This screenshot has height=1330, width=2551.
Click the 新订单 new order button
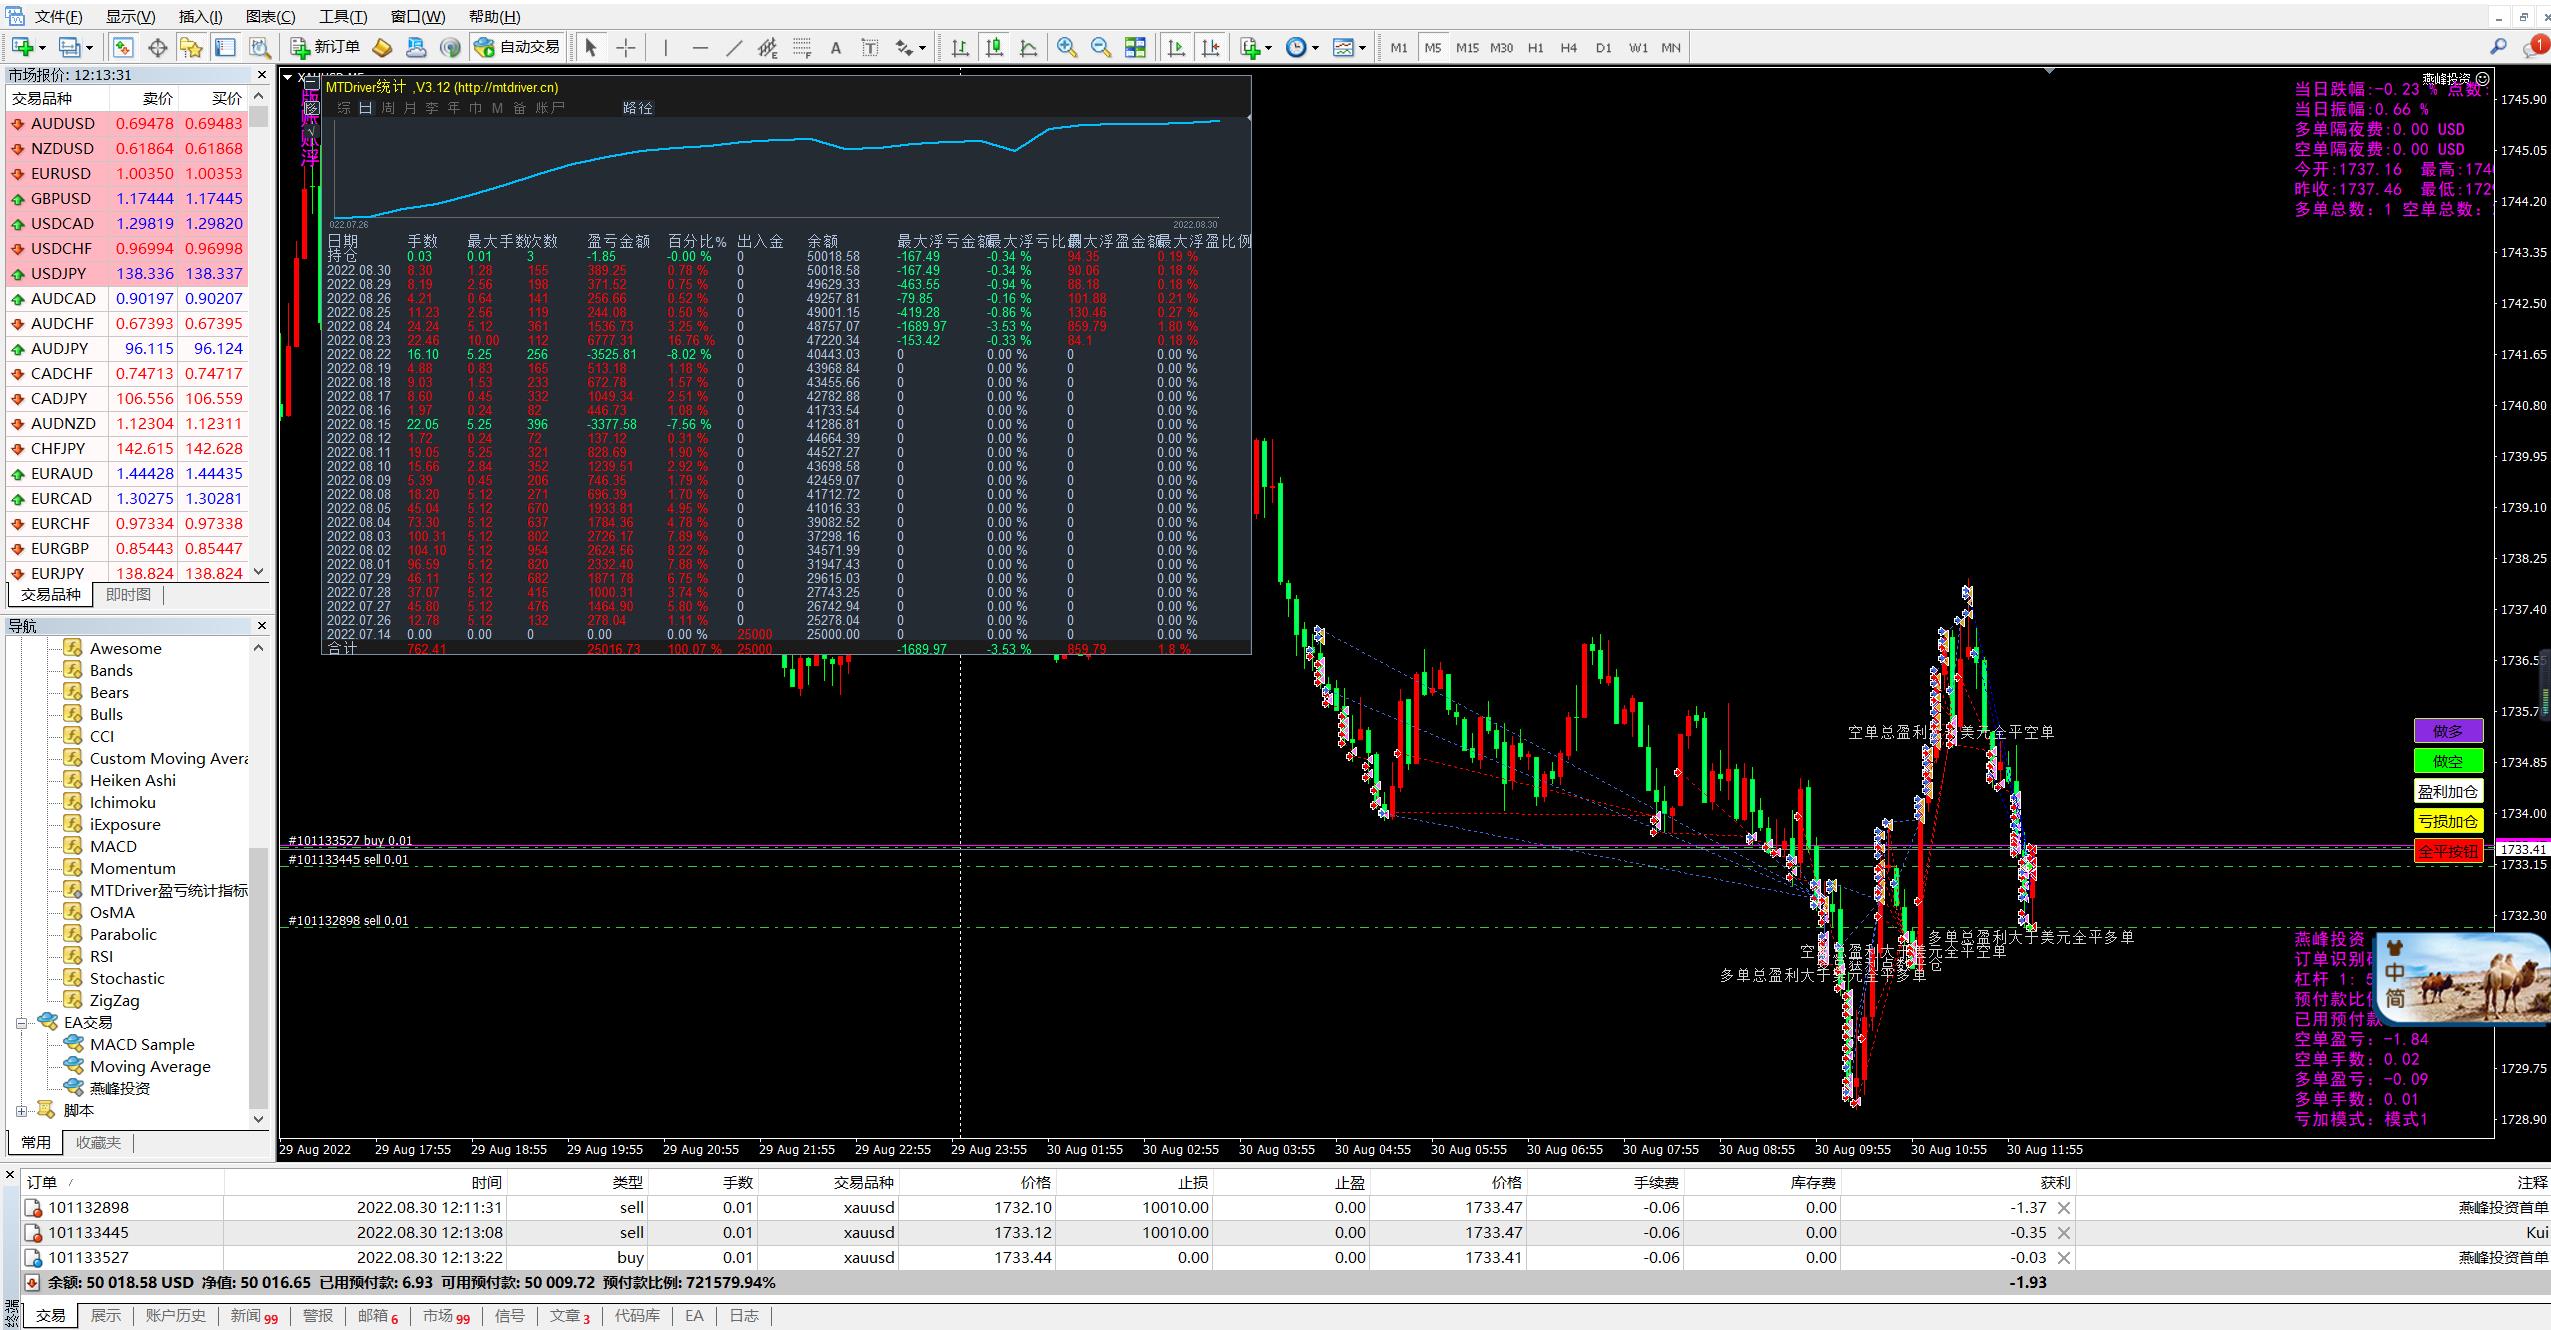coord(325,47)
